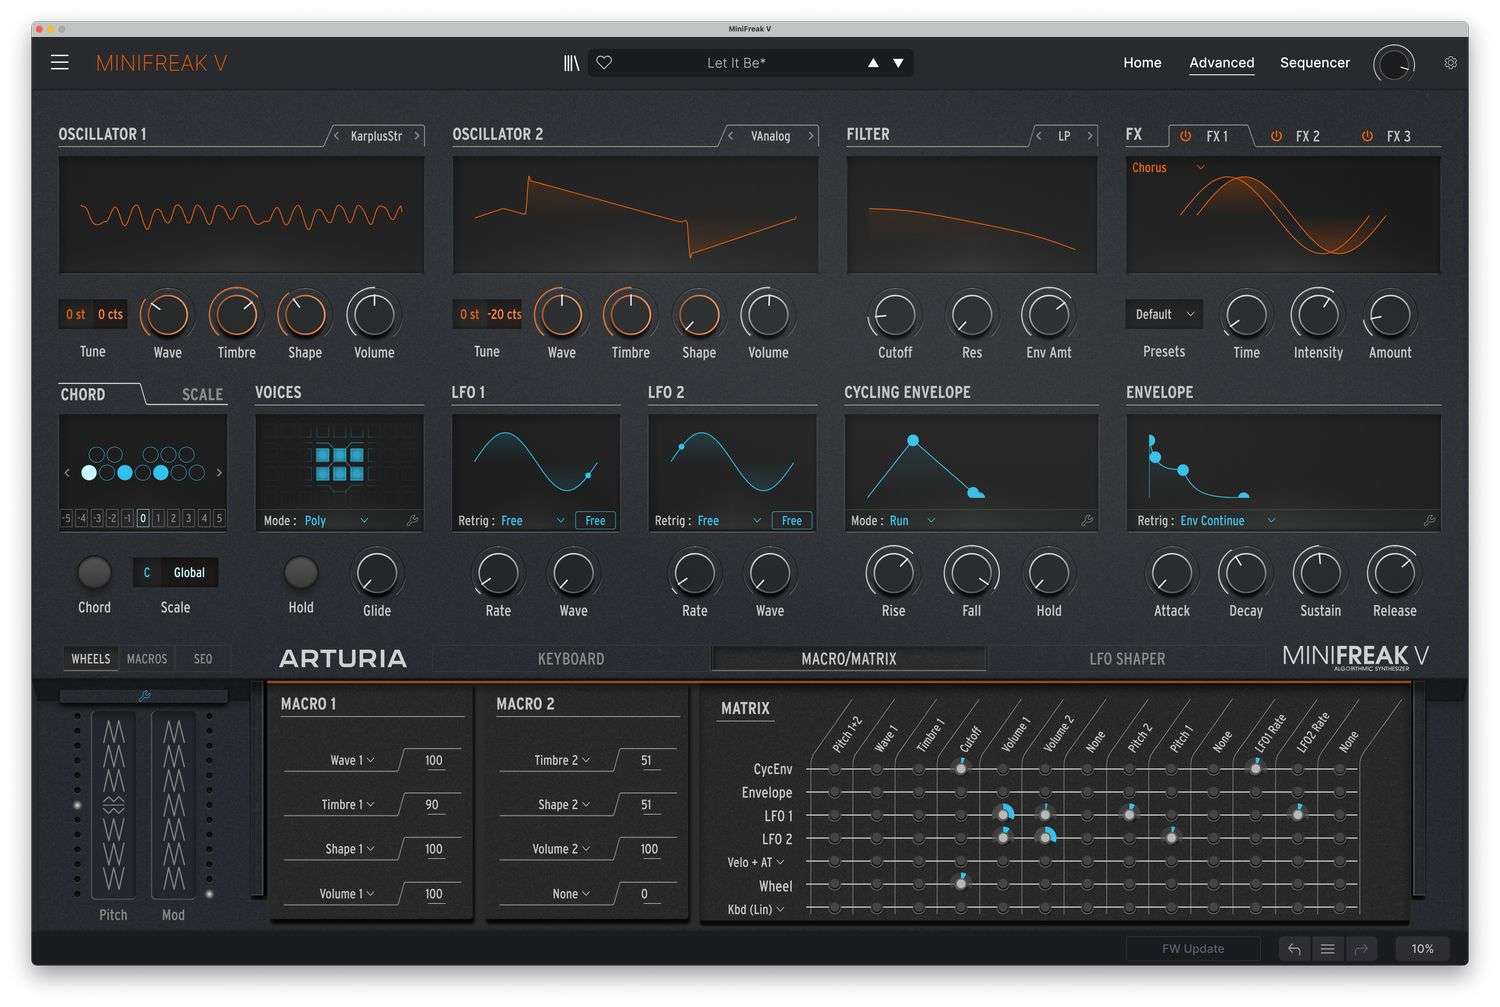Open LFO 1 Retrig dropdown

tap(533, 521)
